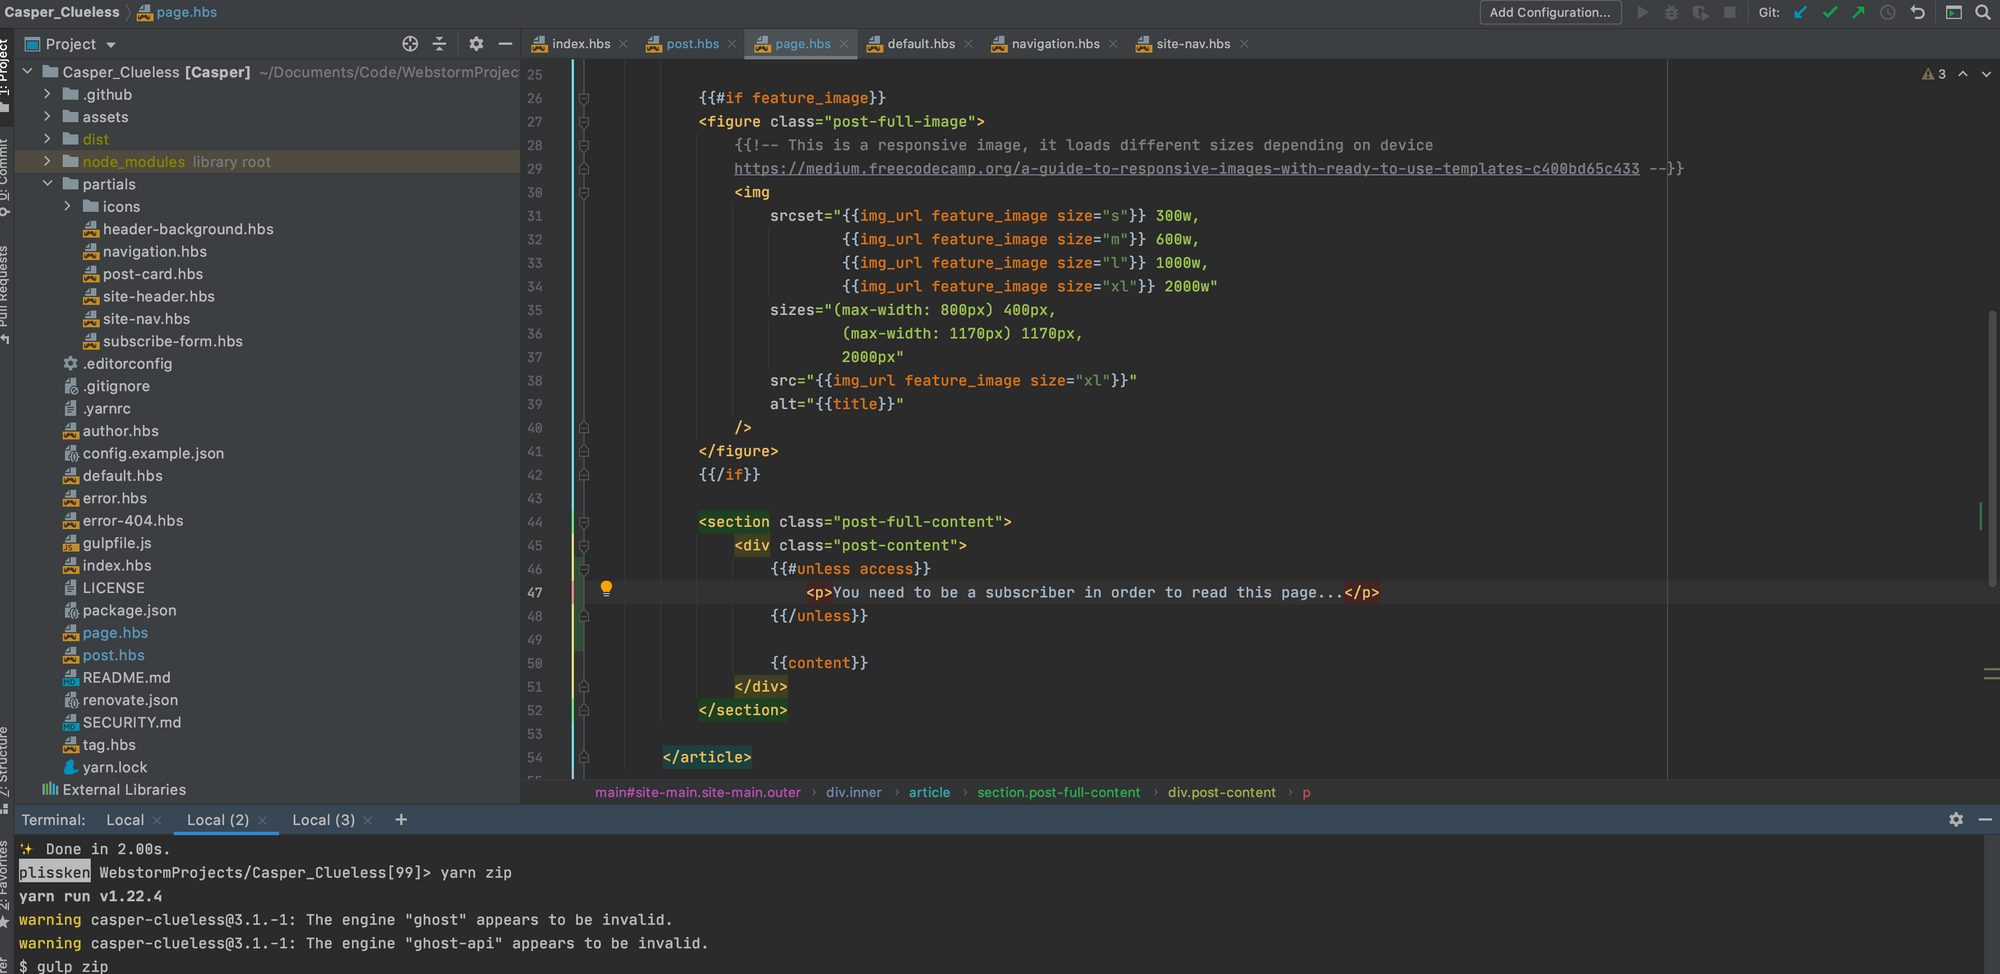Viewport: 2000px width, 974px height.
Task: Collapse the partials folder
Action: tap(47, 184)
